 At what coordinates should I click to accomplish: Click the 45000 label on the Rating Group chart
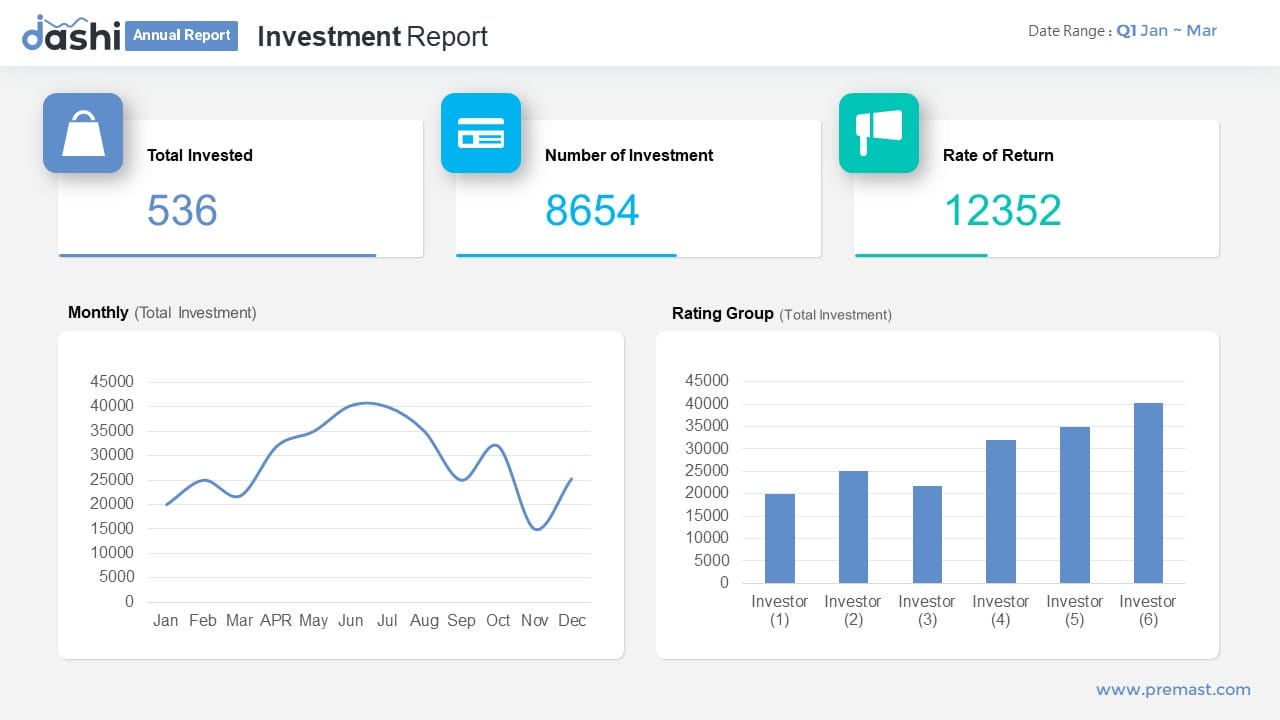[x=707, y=380]
